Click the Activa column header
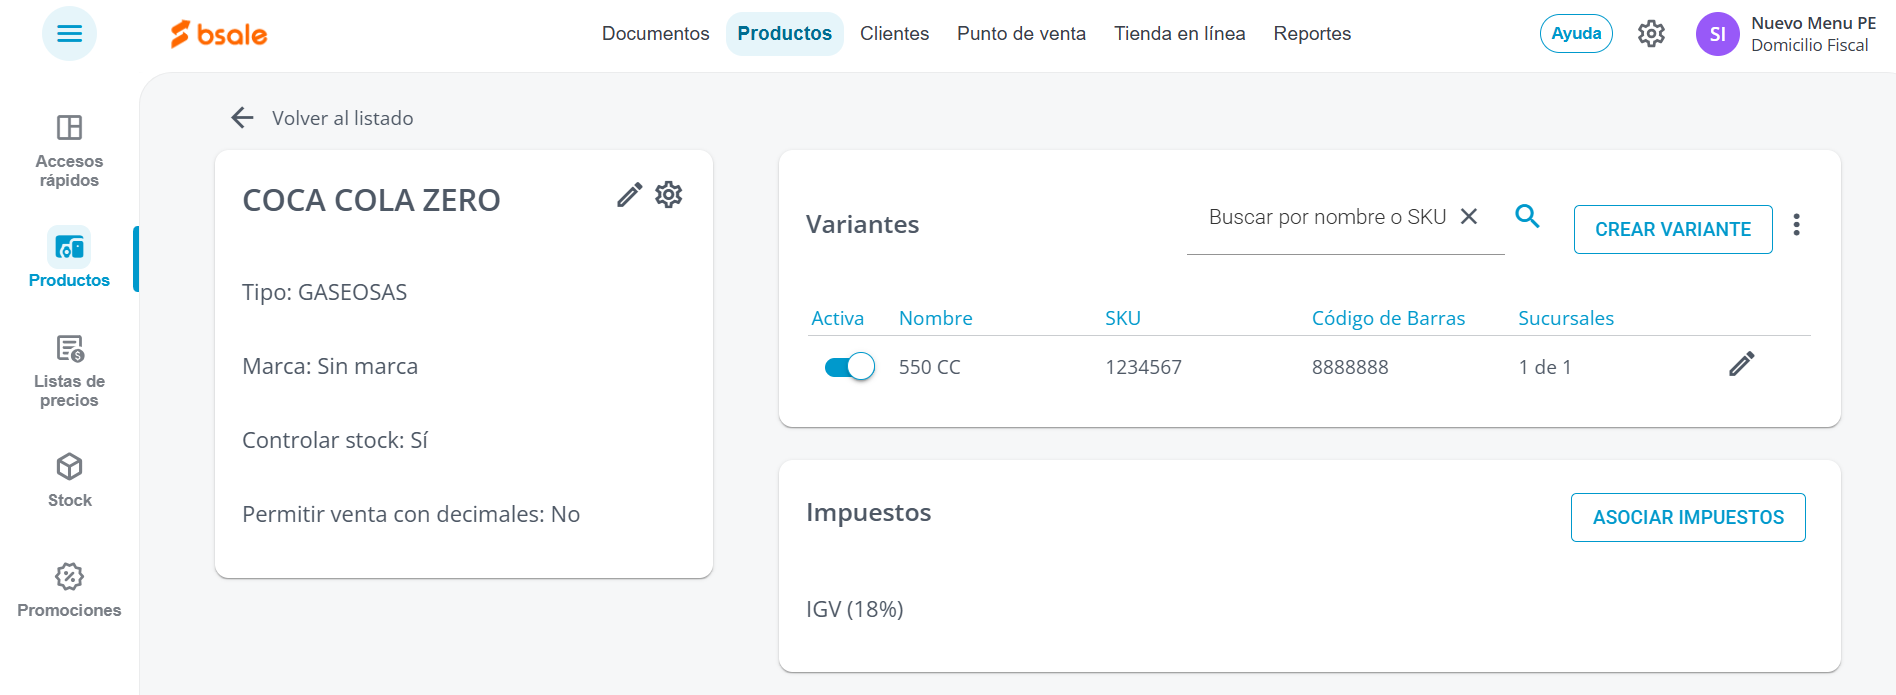This screenshot has height=695, width=1896. pyautogui.click(x=837, y=318)
